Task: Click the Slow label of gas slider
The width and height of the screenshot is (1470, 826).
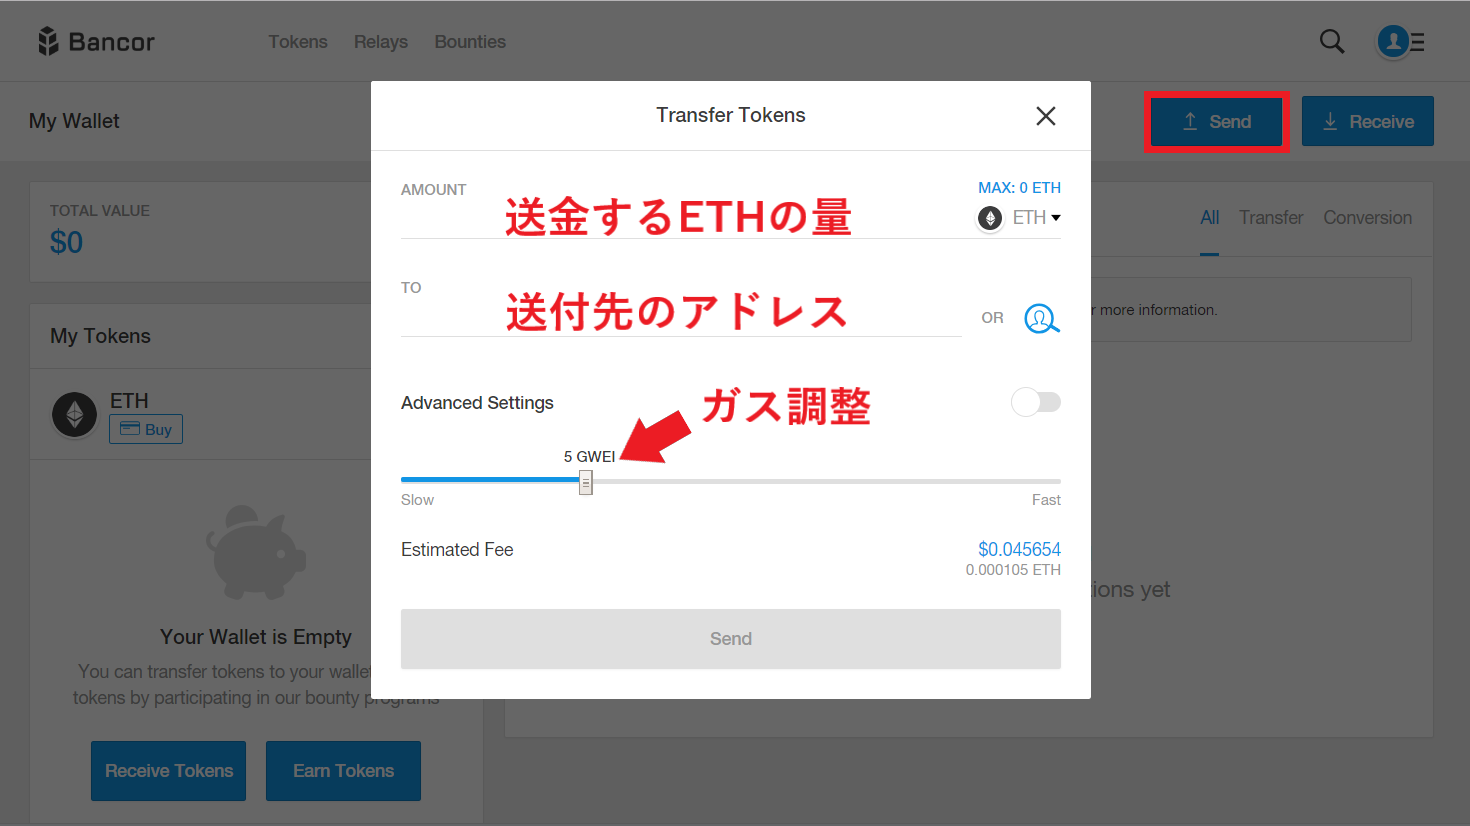Action: tap(417, 500)
